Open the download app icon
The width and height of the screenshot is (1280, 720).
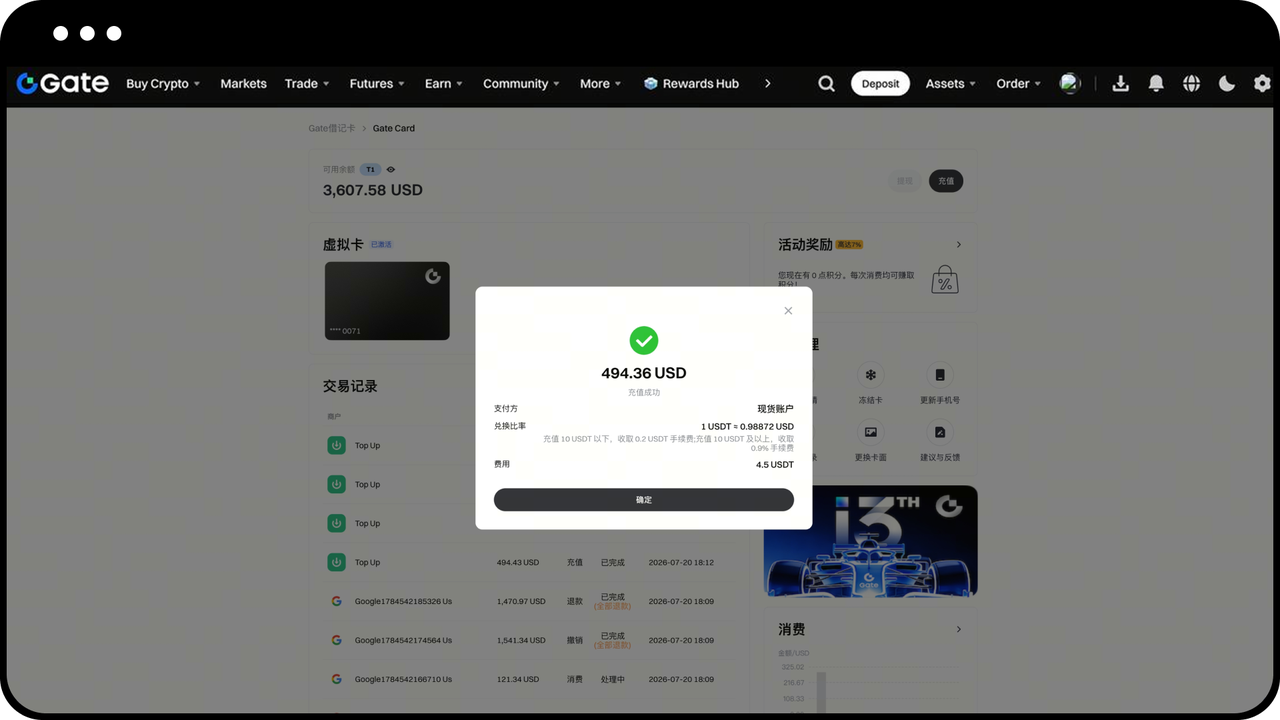coord(1120,84)
